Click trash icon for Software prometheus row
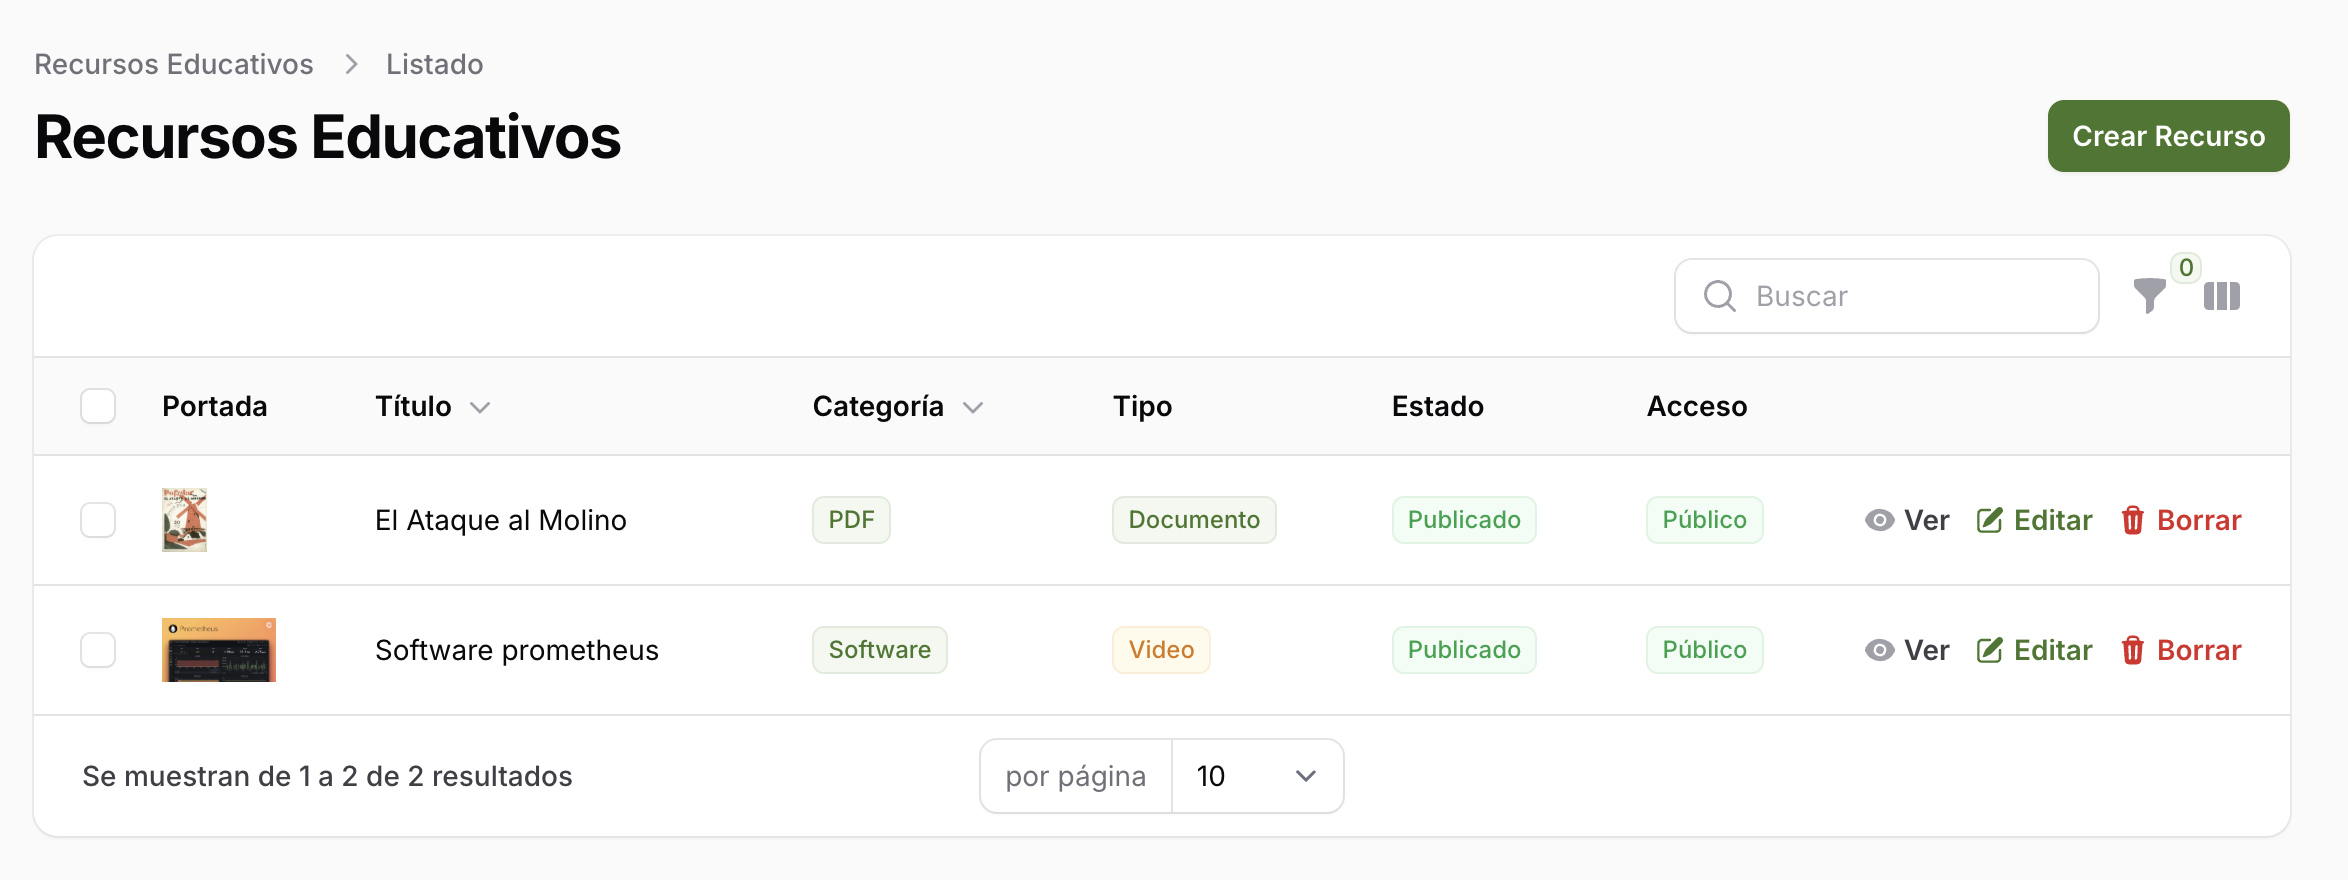This screenshot has width=2348, height=880. pyautogui.click(x=2132, y=650)
